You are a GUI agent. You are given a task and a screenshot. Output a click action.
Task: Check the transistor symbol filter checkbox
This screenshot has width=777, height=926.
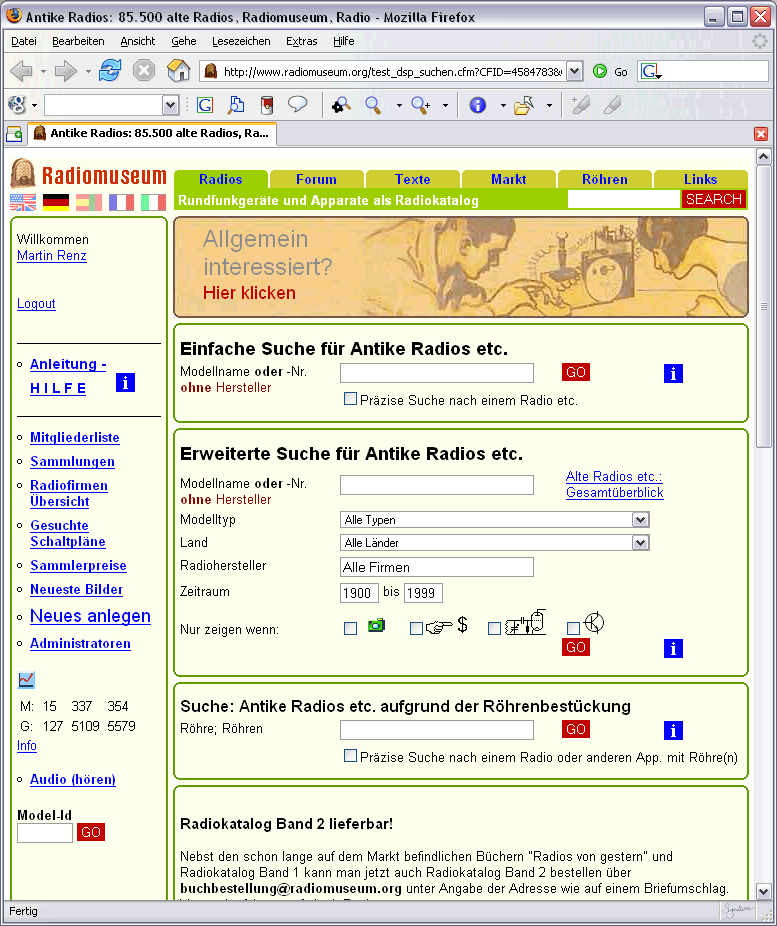click(573, 629)
